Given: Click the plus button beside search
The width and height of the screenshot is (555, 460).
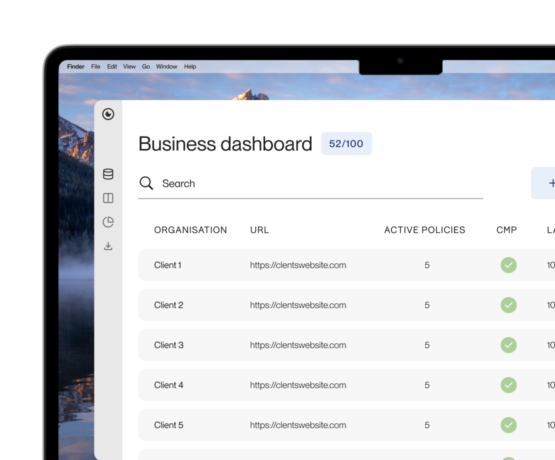Looking at the screenshot, I should pos(544,183).
